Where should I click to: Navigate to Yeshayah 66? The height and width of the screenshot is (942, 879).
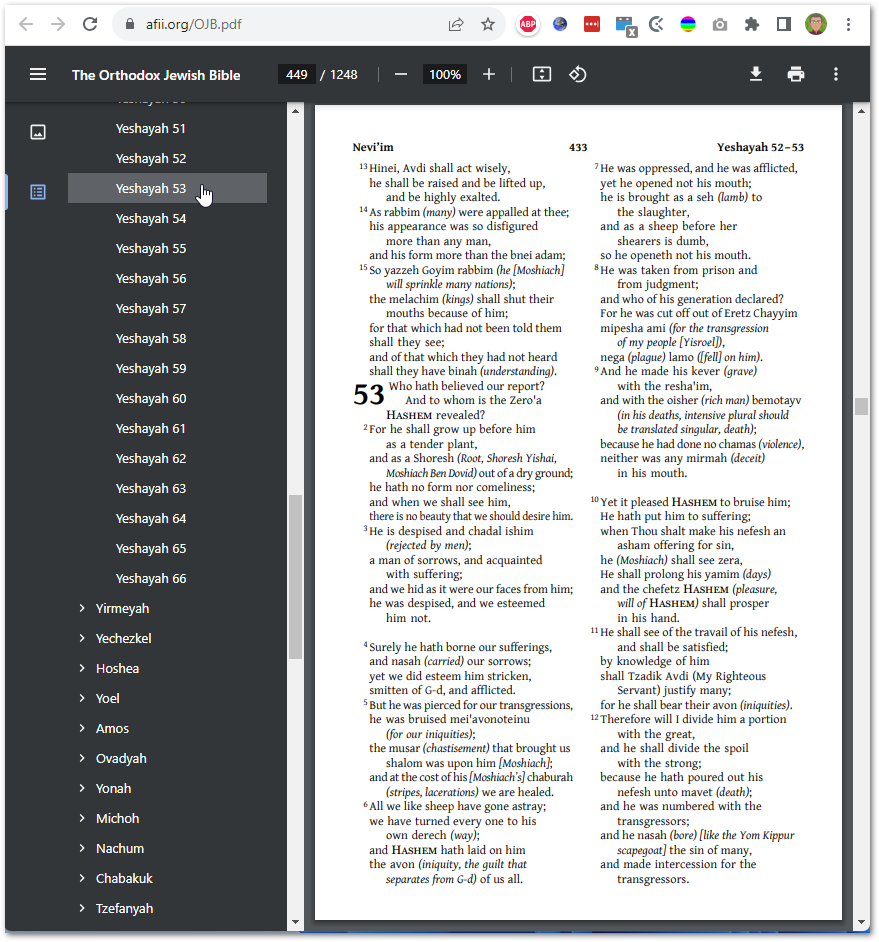point(151,579)
